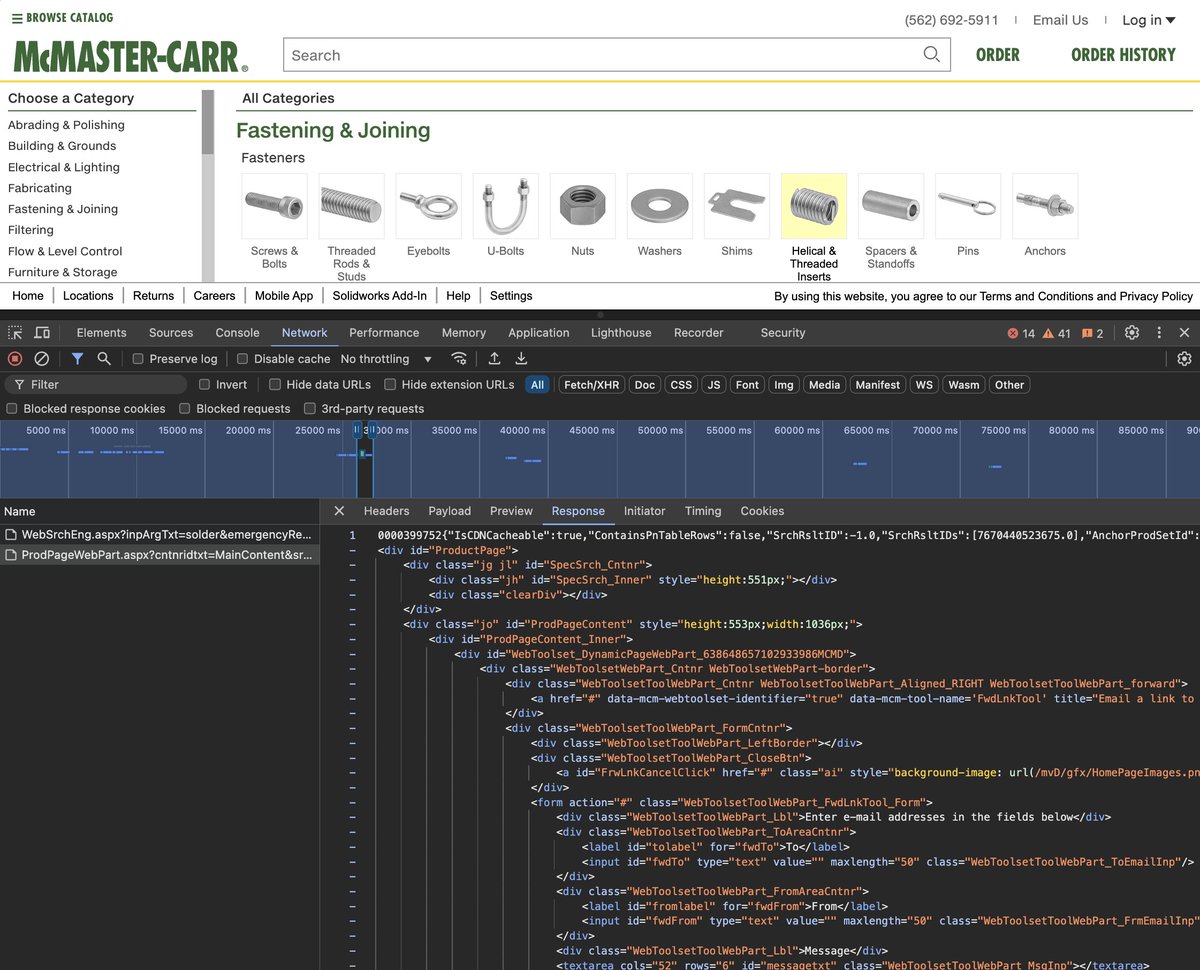The image size is (1200, 970).
Task: Open DevTools settings gear icon
Action: [1132, 333]
